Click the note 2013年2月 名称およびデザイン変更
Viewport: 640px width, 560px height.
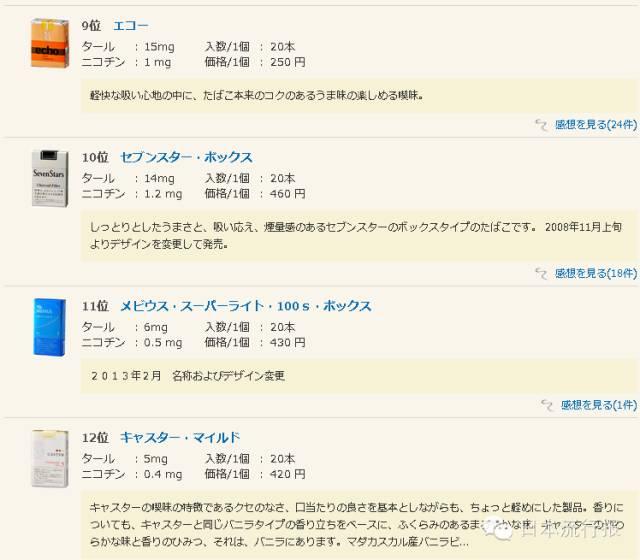(x=187, y=376)
